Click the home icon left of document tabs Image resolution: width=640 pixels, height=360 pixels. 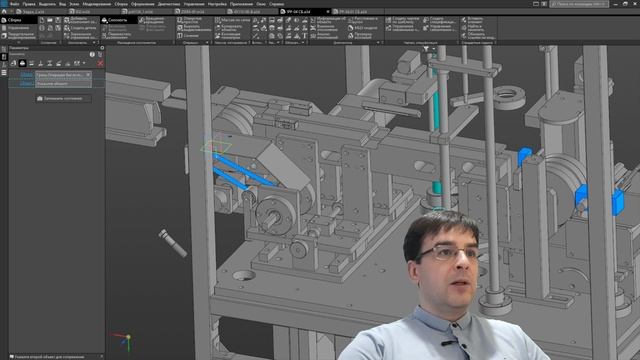click(4, 12)
